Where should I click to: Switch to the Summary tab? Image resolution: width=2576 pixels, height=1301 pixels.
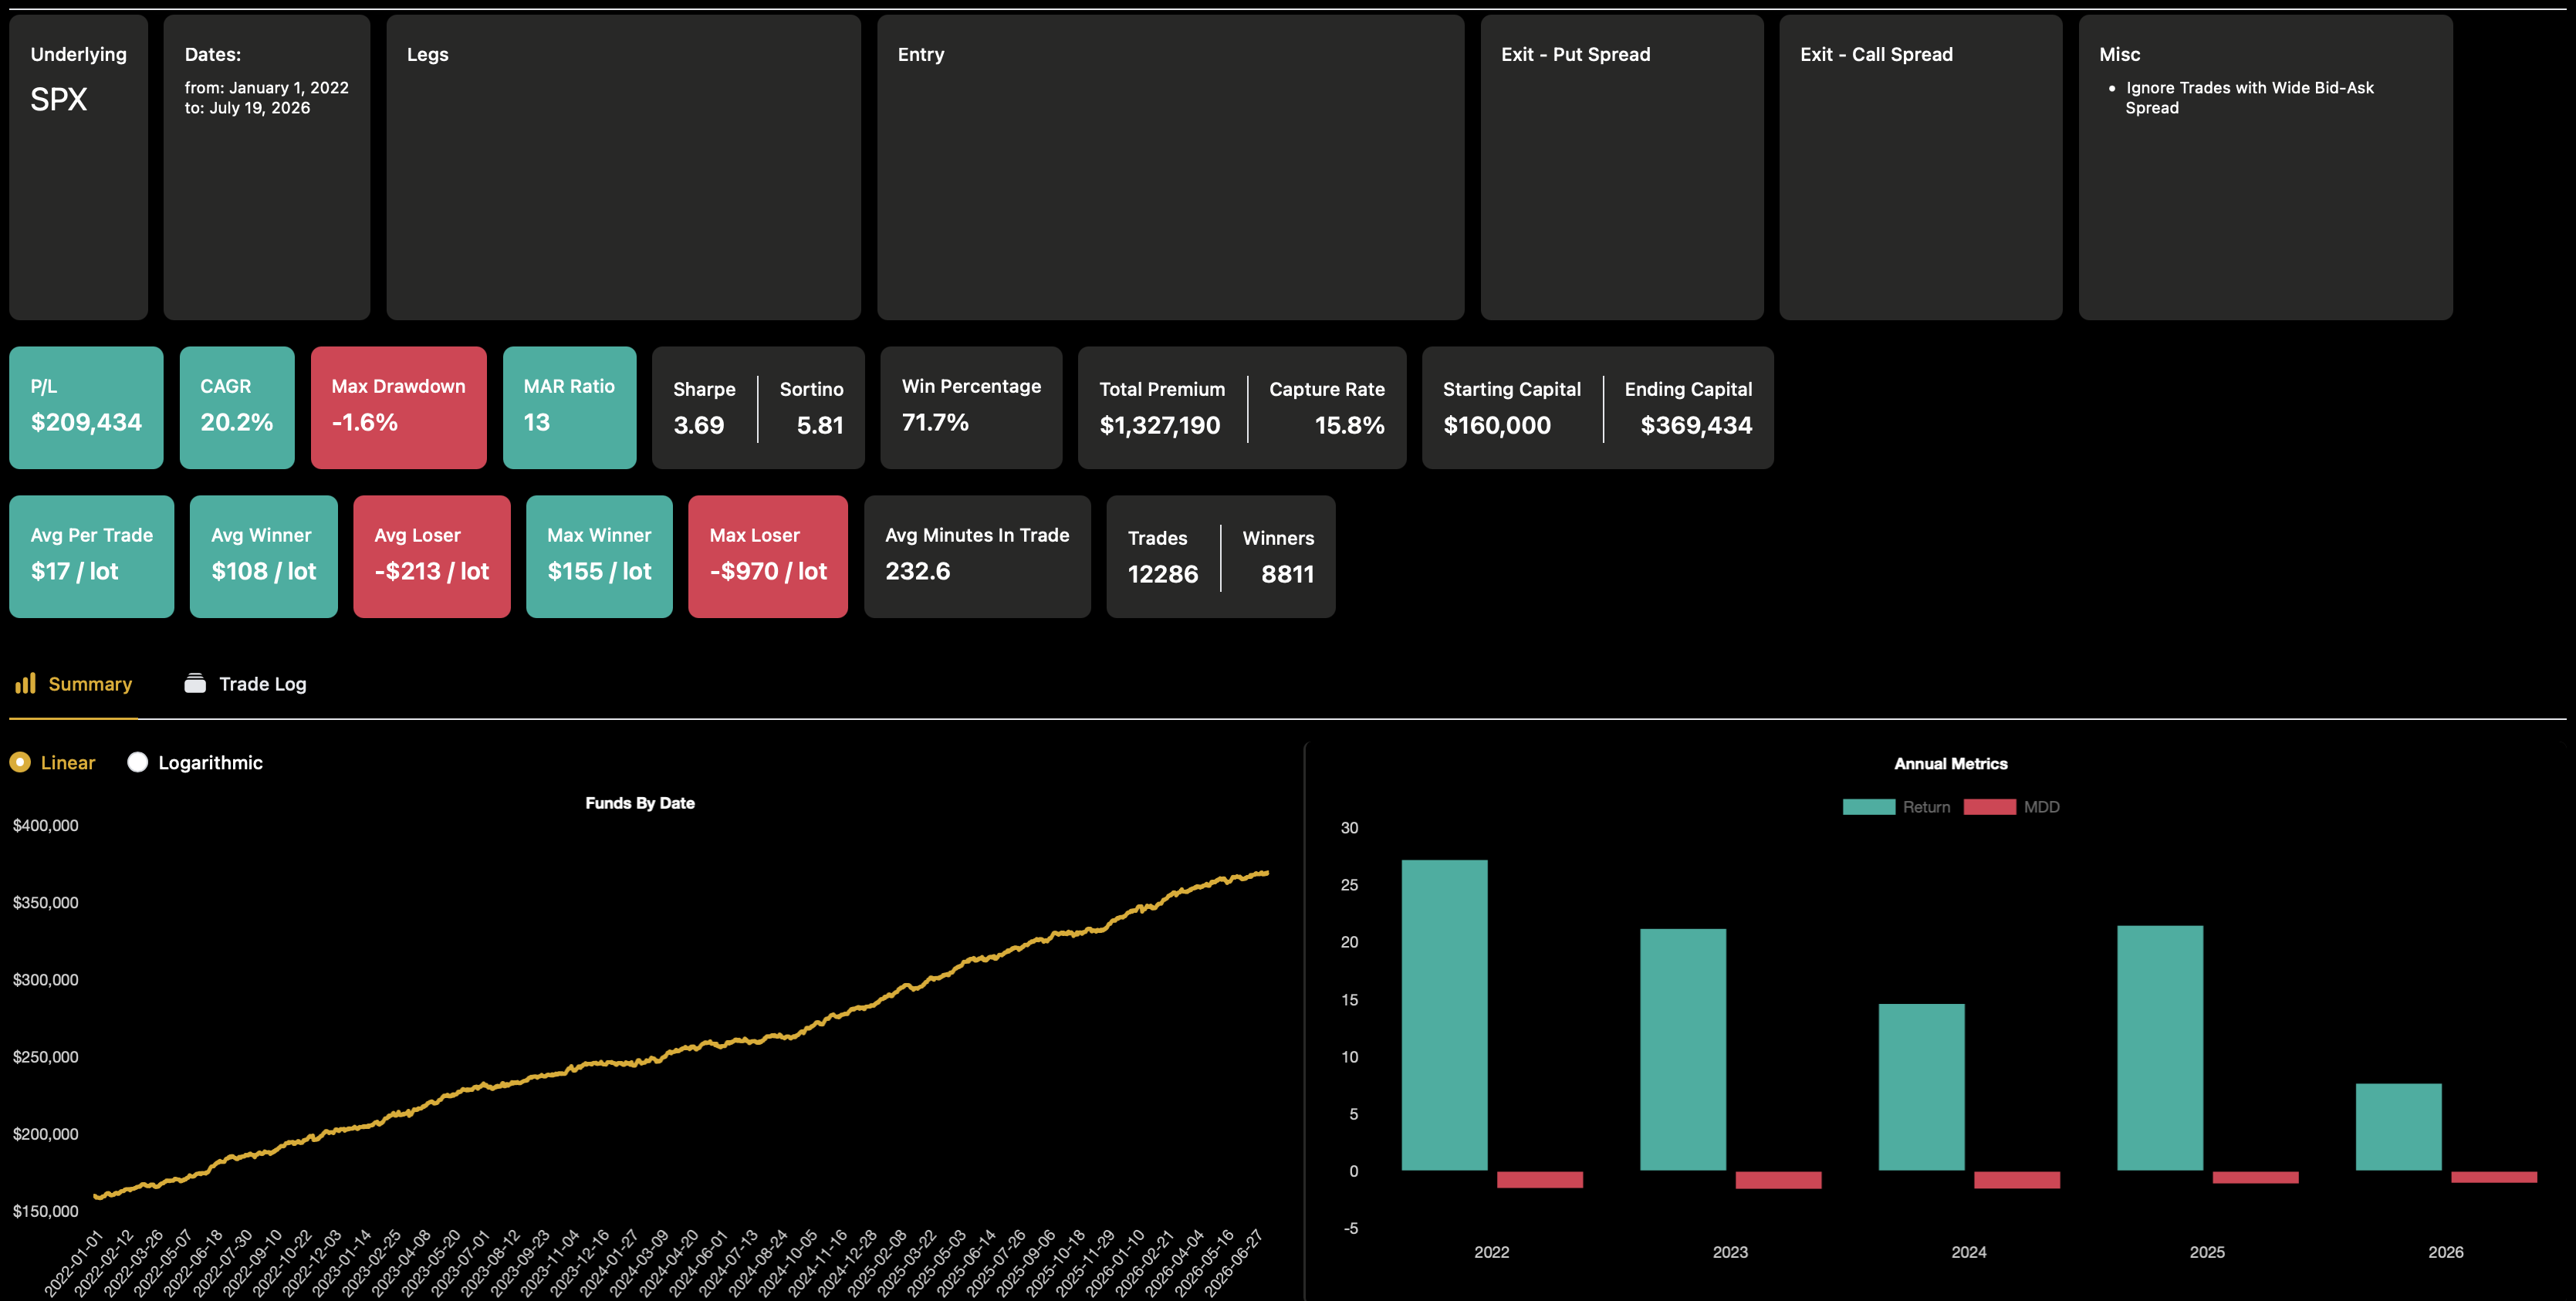click(73, 684)
